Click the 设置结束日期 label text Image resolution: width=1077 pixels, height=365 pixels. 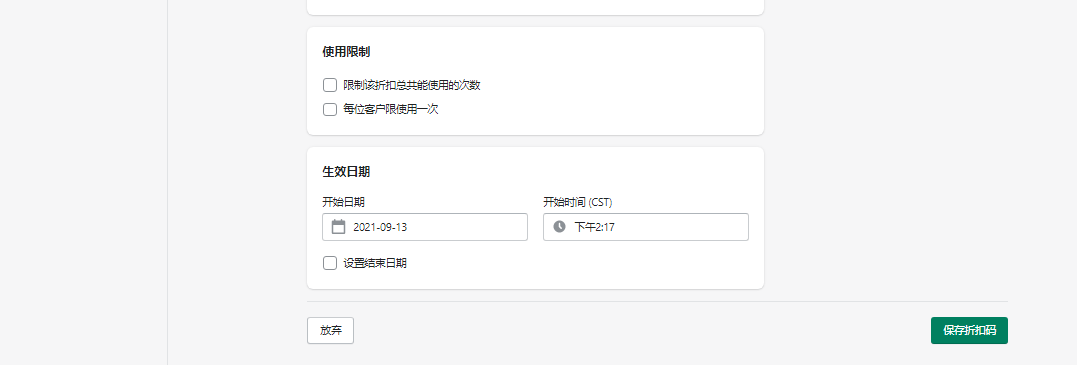[x=375, y=263]
